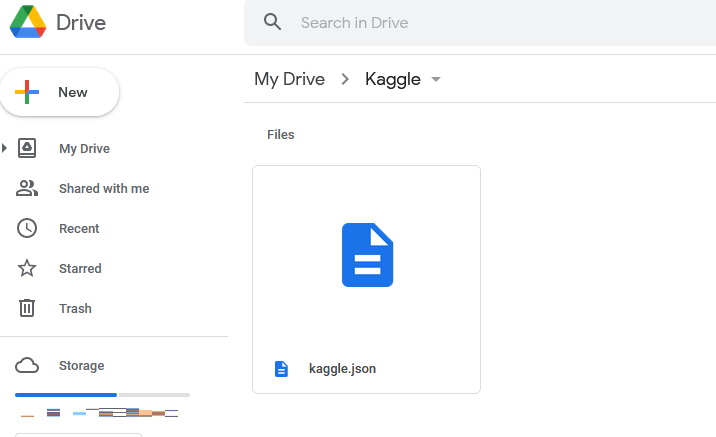
Task: Open the Storage page
Action: pos(81,365)
